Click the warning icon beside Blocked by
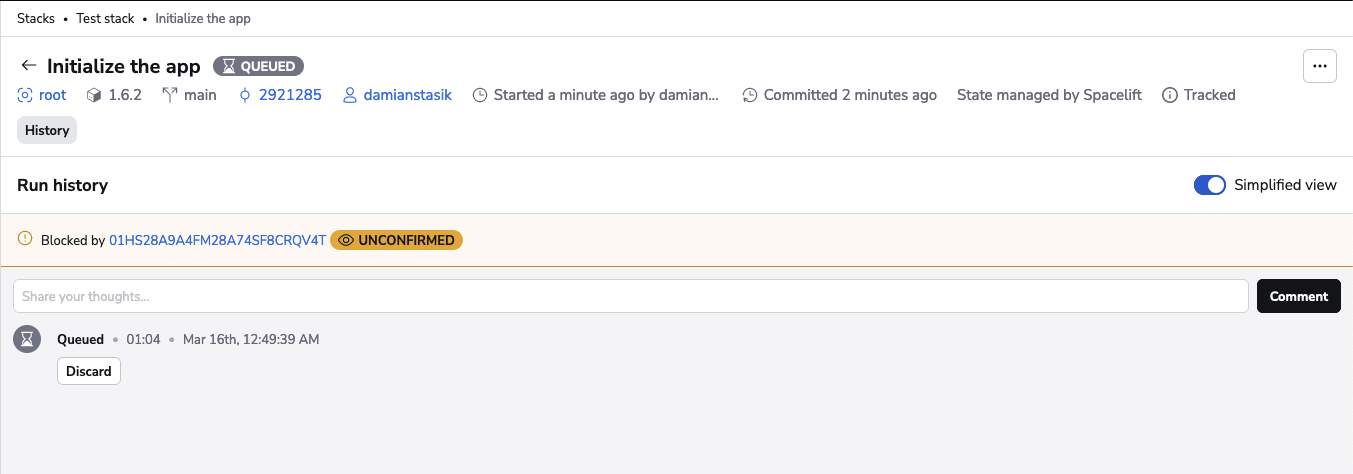The height and width of the screenshot is (474, 1353). [x=26, y=240]
